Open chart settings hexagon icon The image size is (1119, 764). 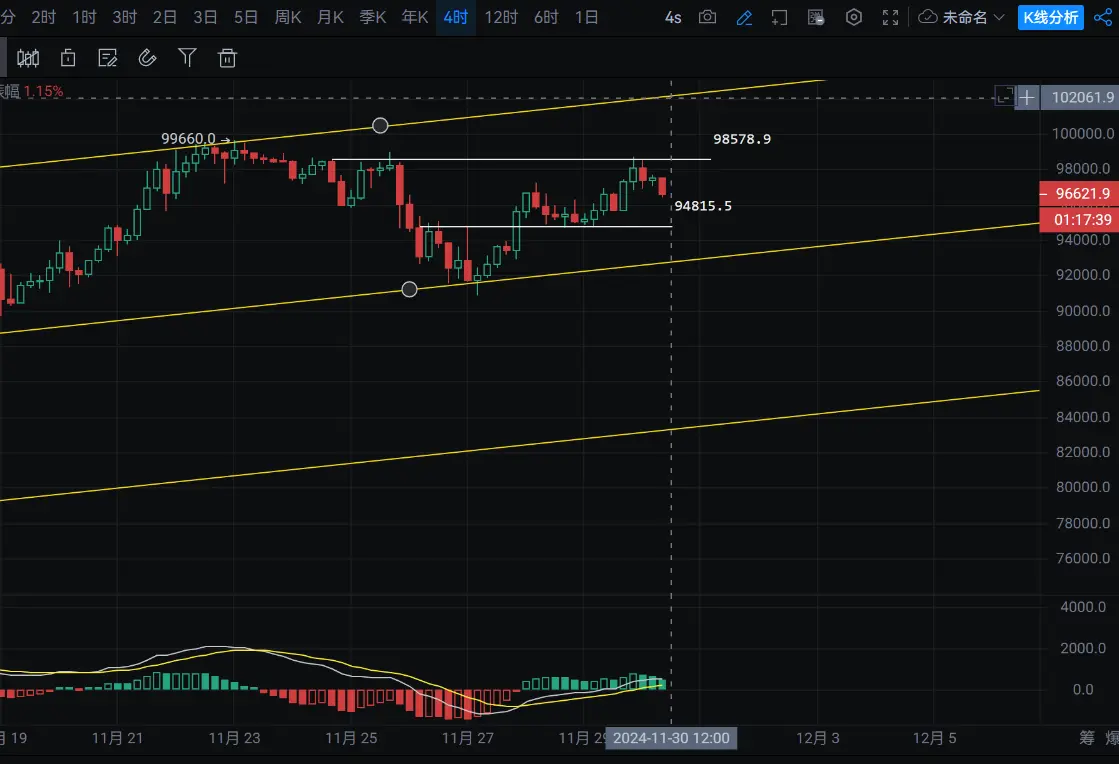pyautogui.click(x=854, y=17)
